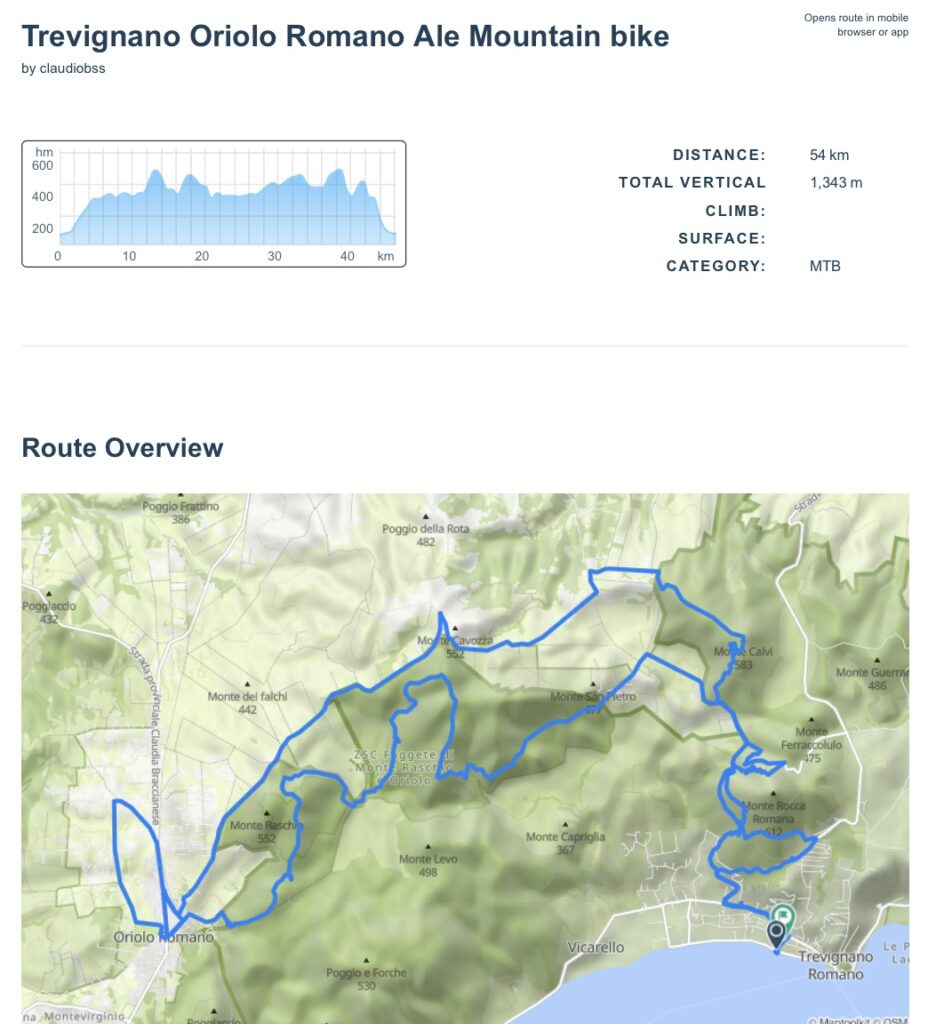Select the Monte Capriglia peak triangle
The image size is (928, 1024).
pyautogui.click(x=565, y=826)
